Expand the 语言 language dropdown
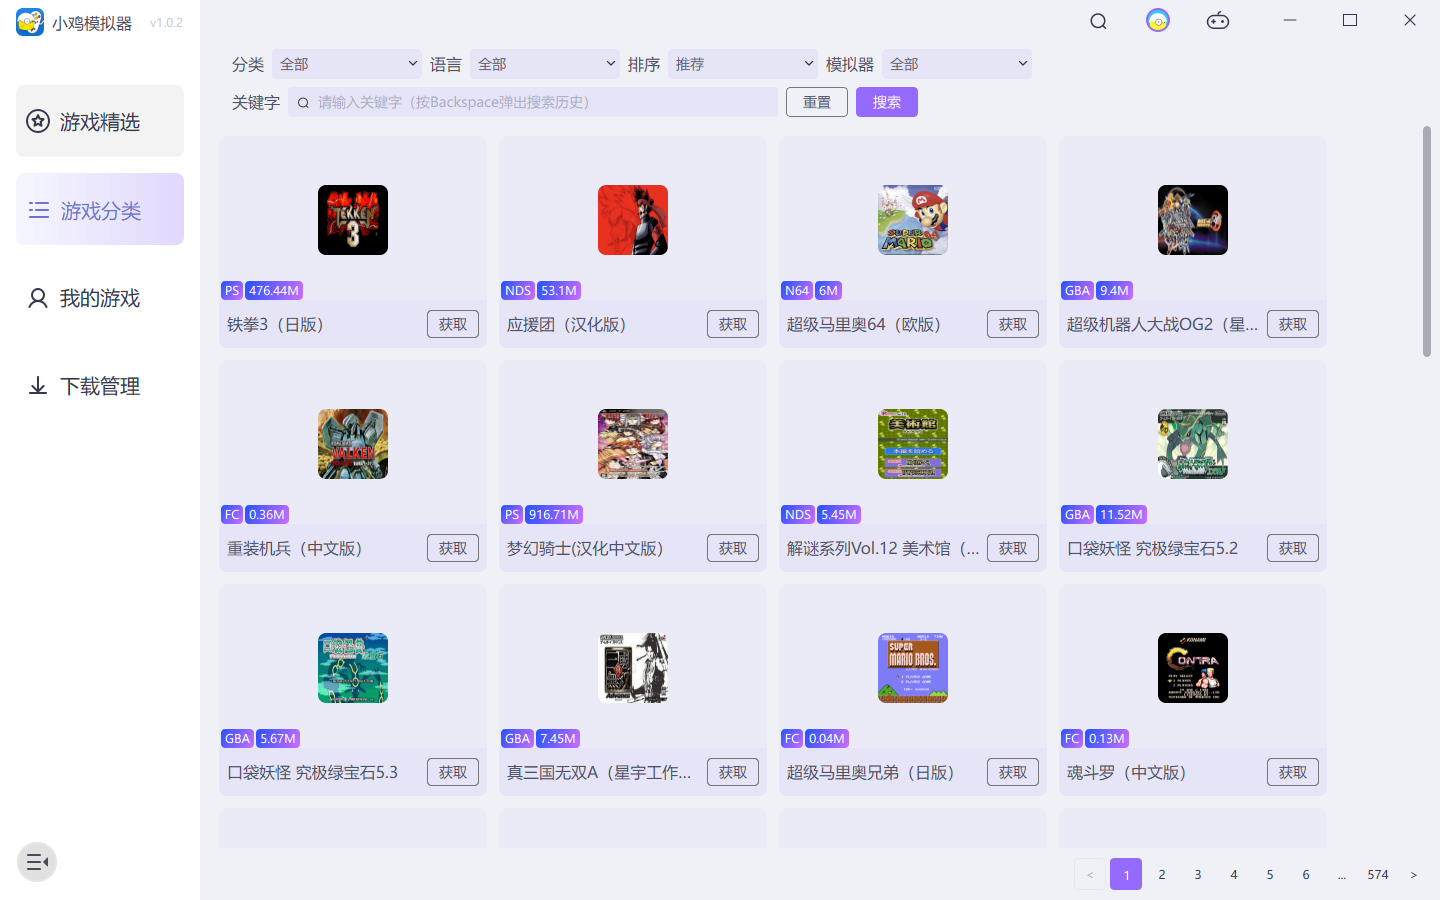This screenshot has height=900, width=1440. [x=545, y=64]
